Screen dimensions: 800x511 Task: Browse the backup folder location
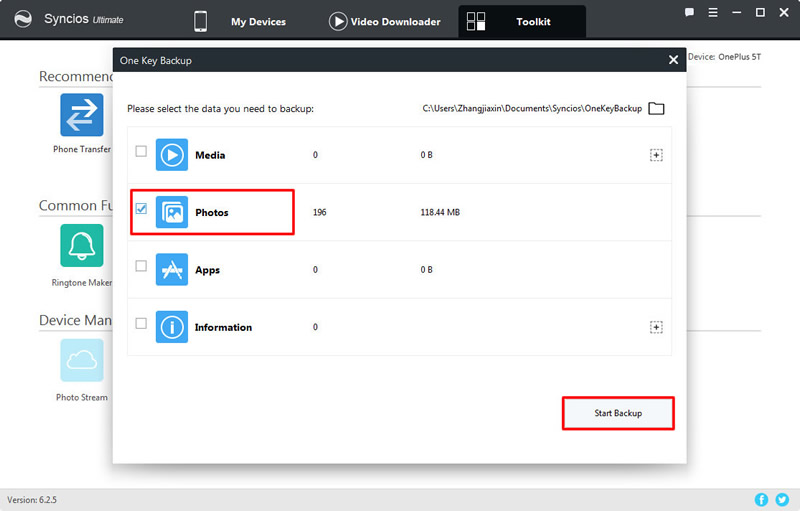tap(656, 109)
